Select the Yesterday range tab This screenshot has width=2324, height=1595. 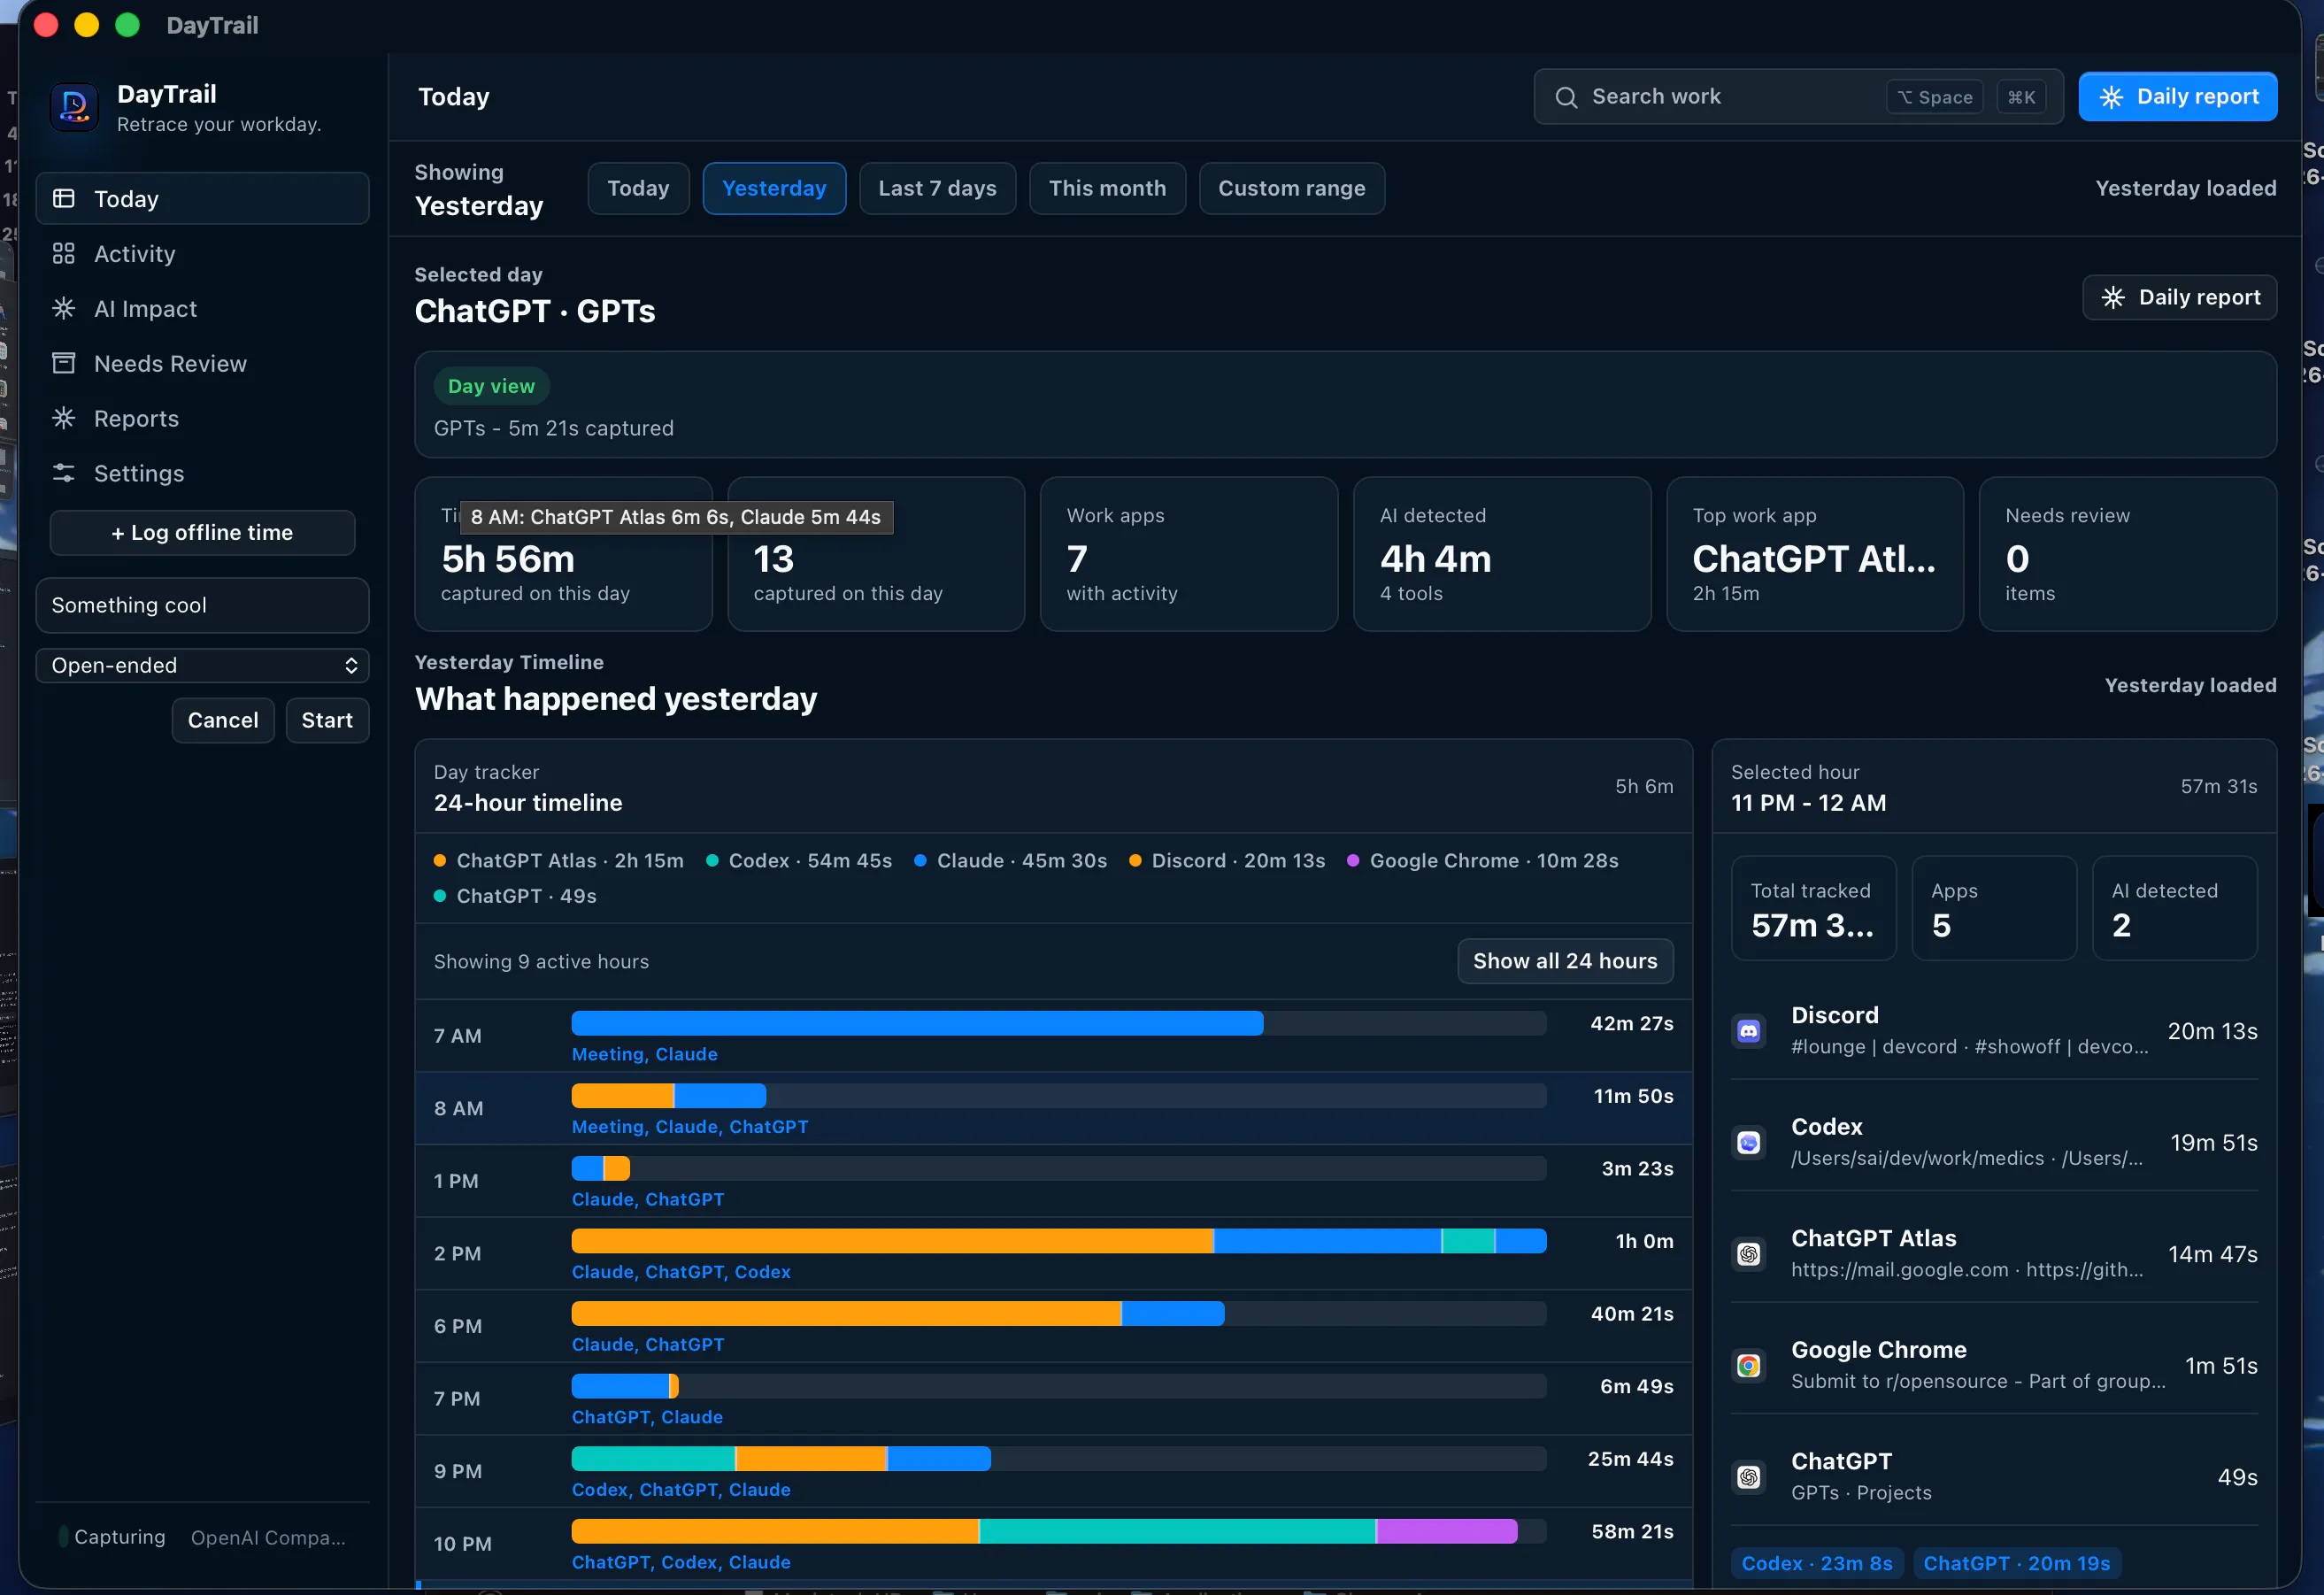[774, 189]
